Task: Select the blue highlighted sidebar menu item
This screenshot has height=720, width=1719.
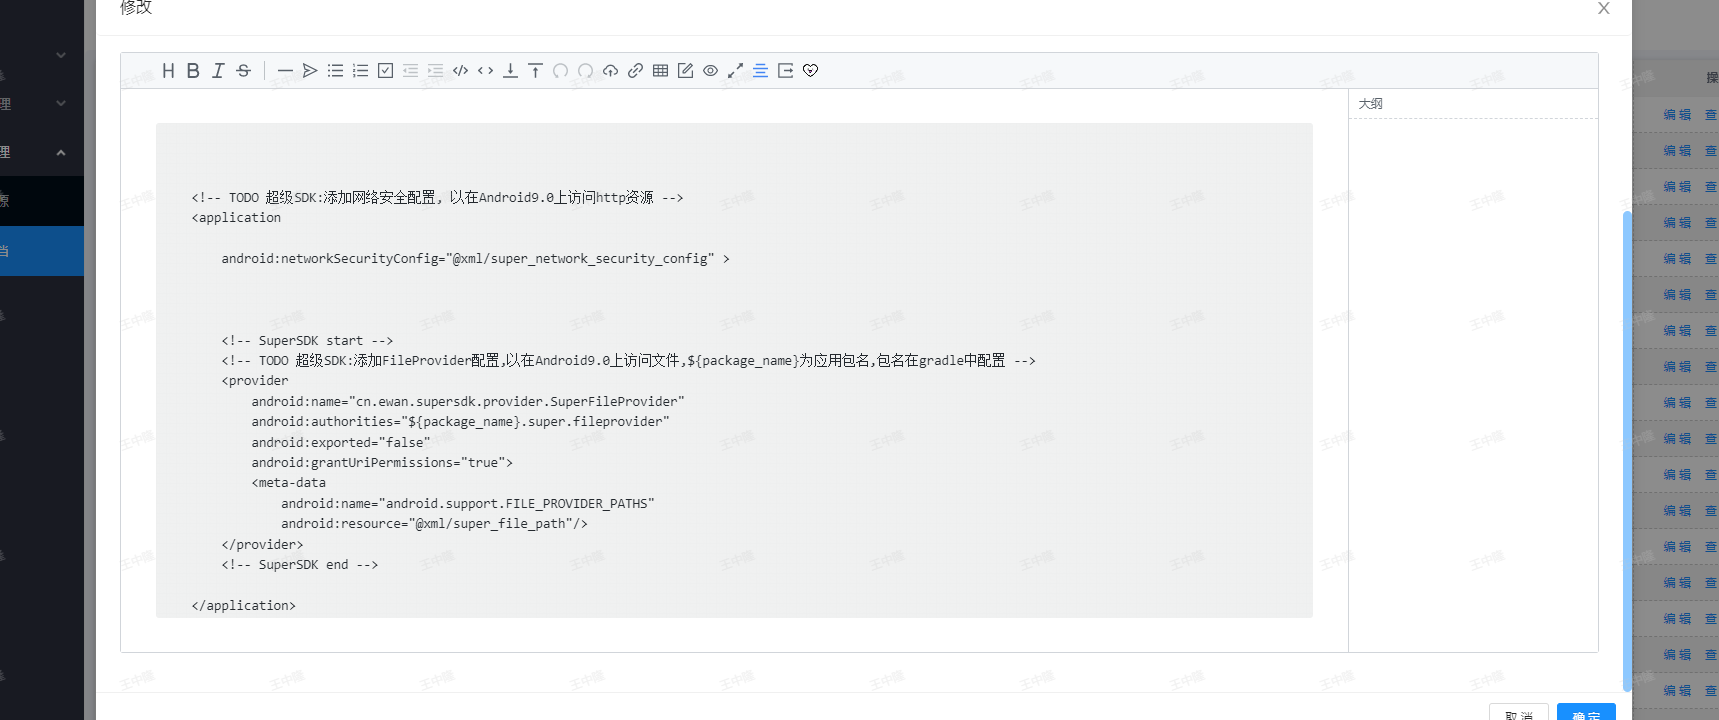Action: coord(42,251)
